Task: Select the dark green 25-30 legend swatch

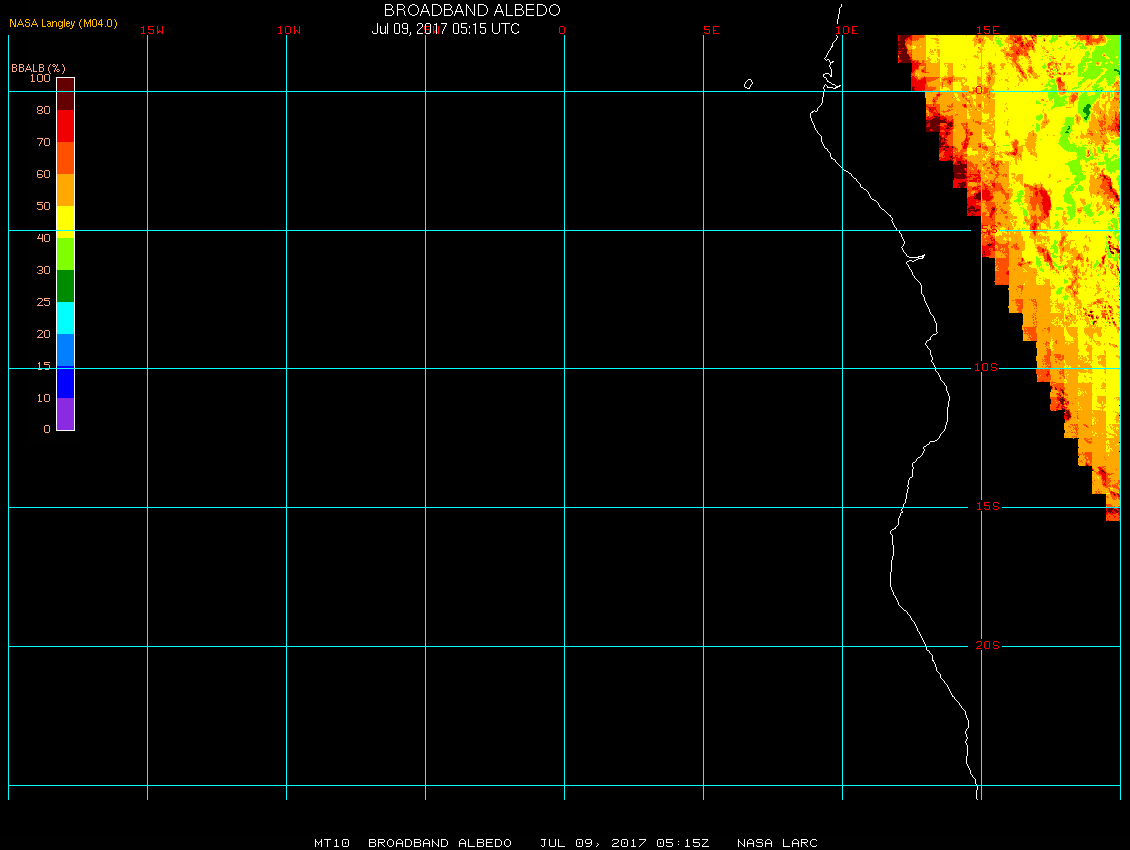Action: tap(66, 285)
